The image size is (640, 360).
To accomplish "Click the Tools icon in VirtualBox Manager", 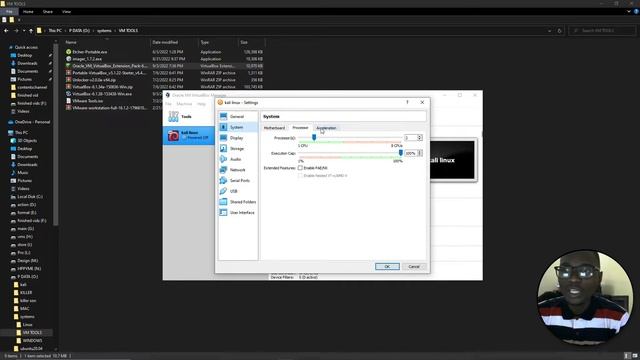I will point(173,116).
